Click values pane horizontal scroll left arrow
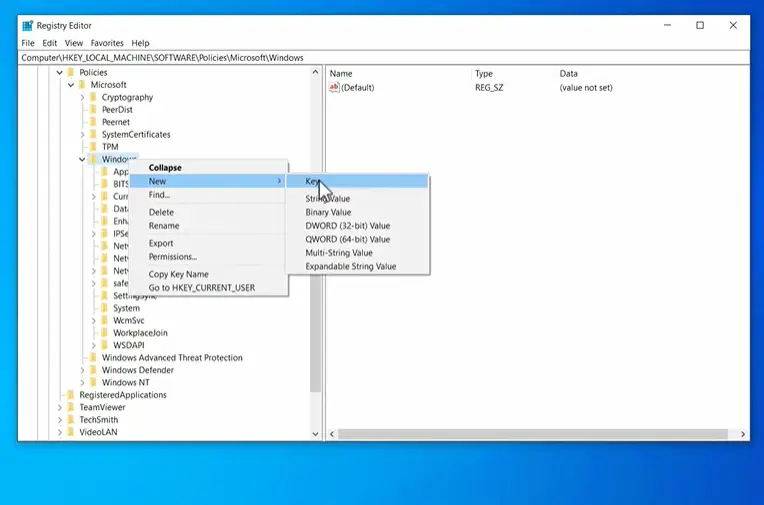This screenshot has height=505, width=764. pyautogui.click(x=332, y=434)
